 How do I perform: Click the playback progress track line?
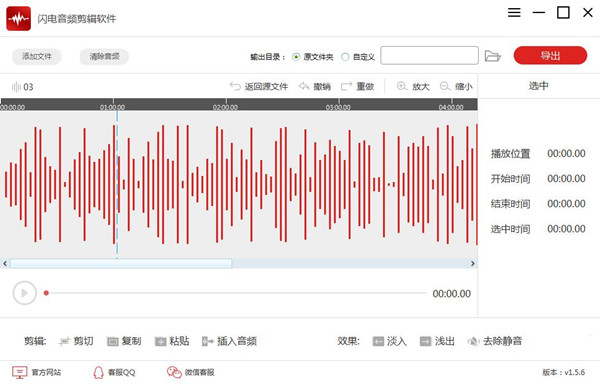point(237,293)
